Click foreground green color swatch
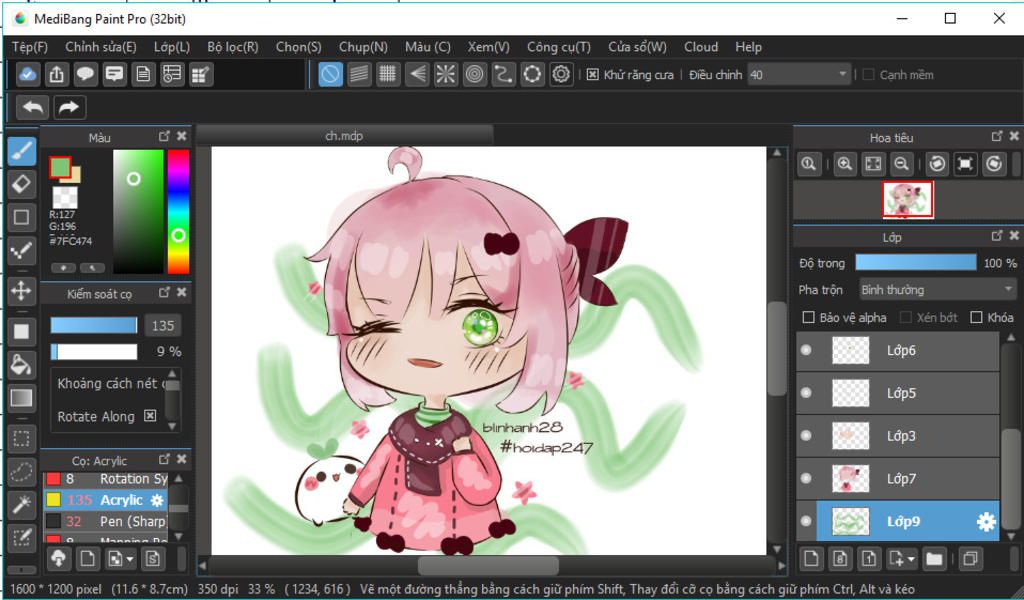Image resolution: width=1024 pixels, height=600 pixels. click(x=60, y=168)
